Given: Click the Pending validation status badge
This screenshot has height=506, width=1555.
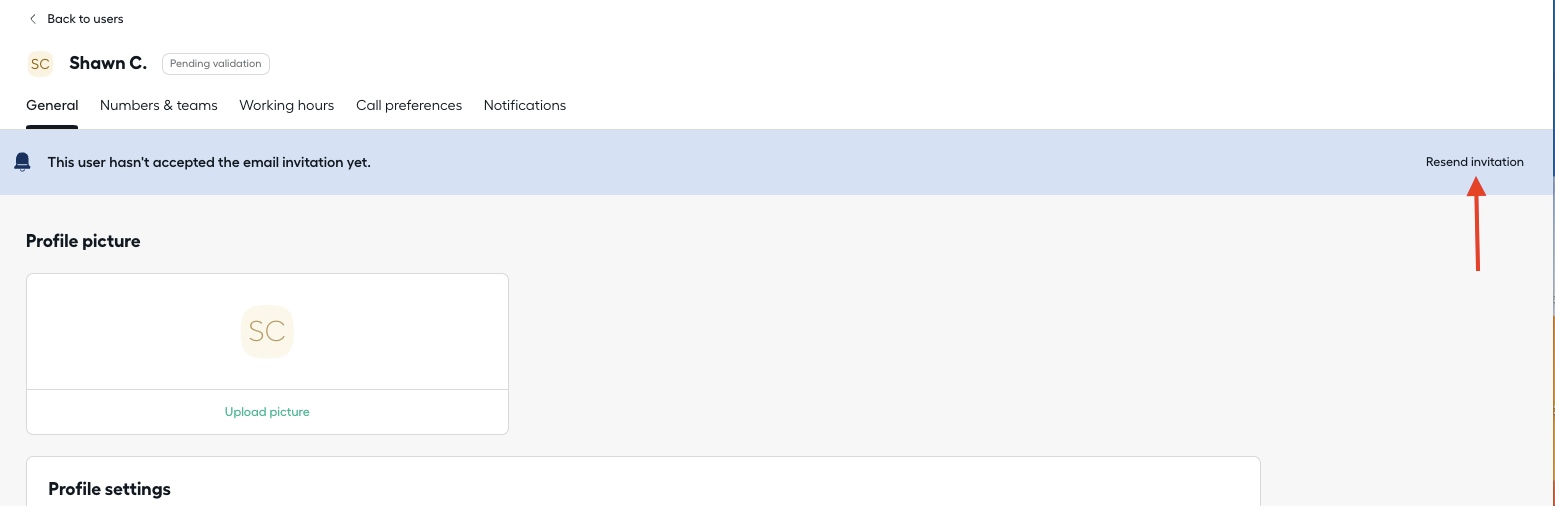Looking at the screenshot, I should click(x=216, y=64).
